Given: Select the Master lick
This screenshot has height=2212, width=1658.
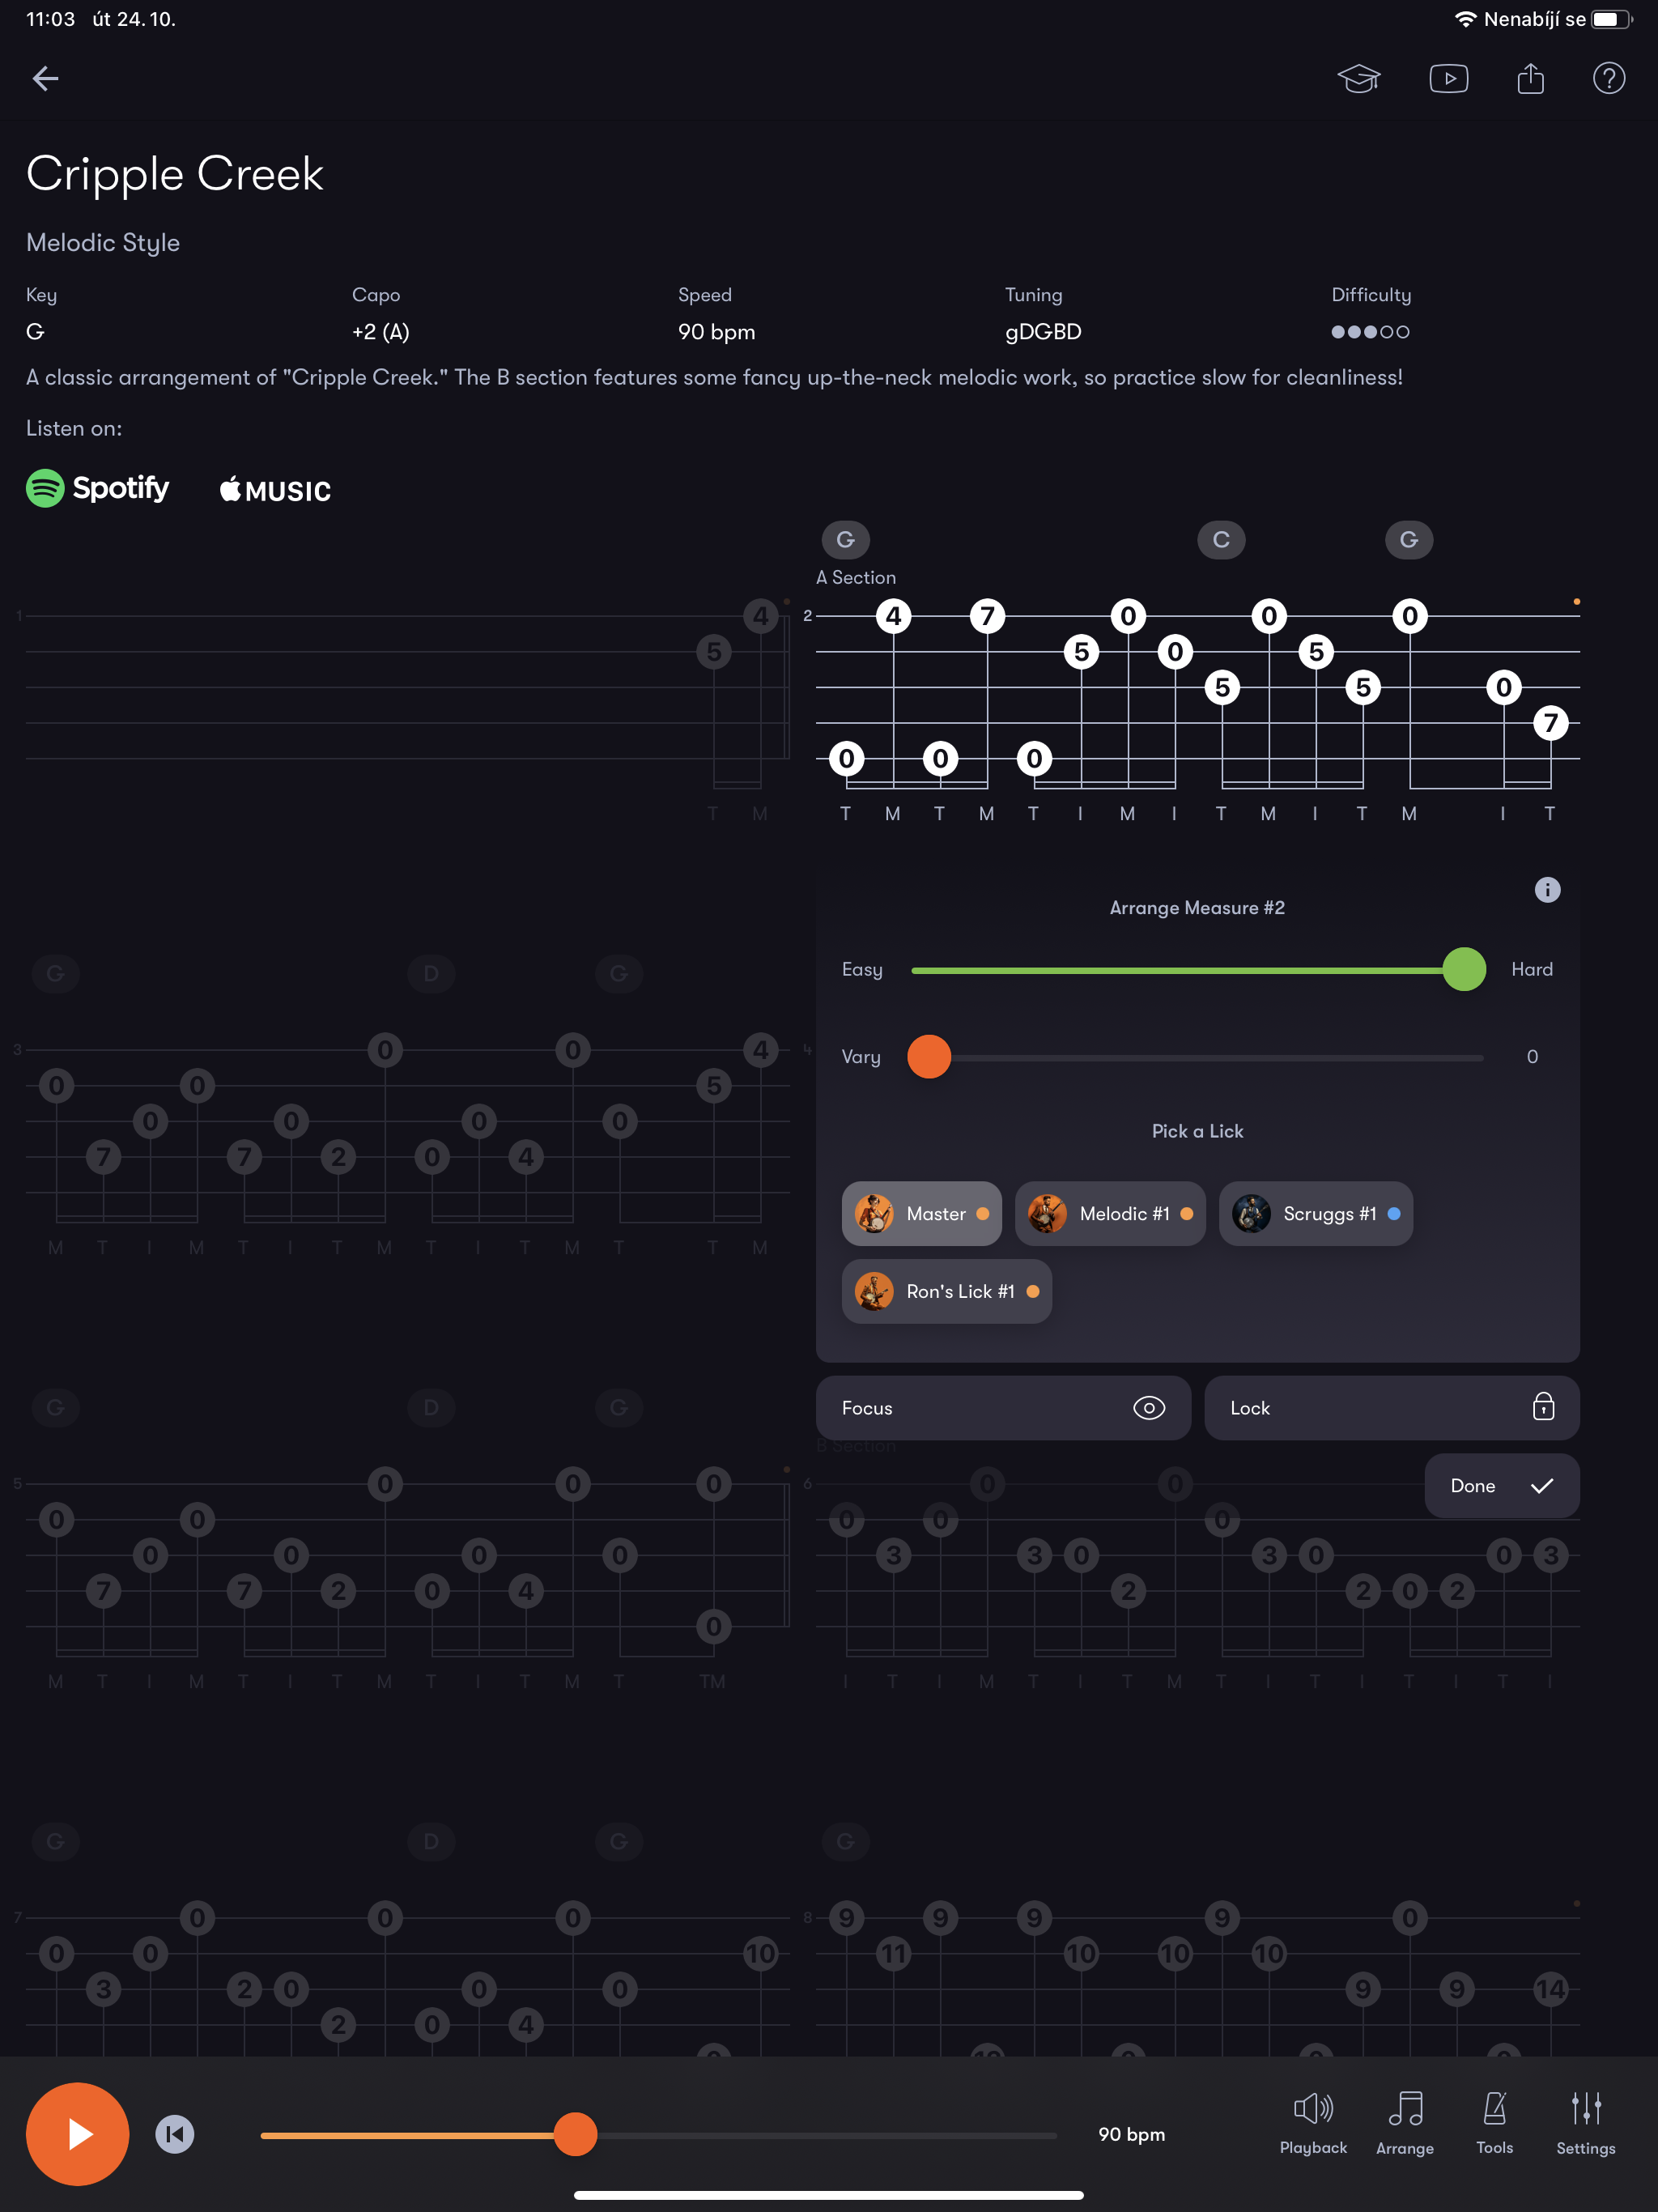Looking at the screenshot, I should tap(921, 1214).
